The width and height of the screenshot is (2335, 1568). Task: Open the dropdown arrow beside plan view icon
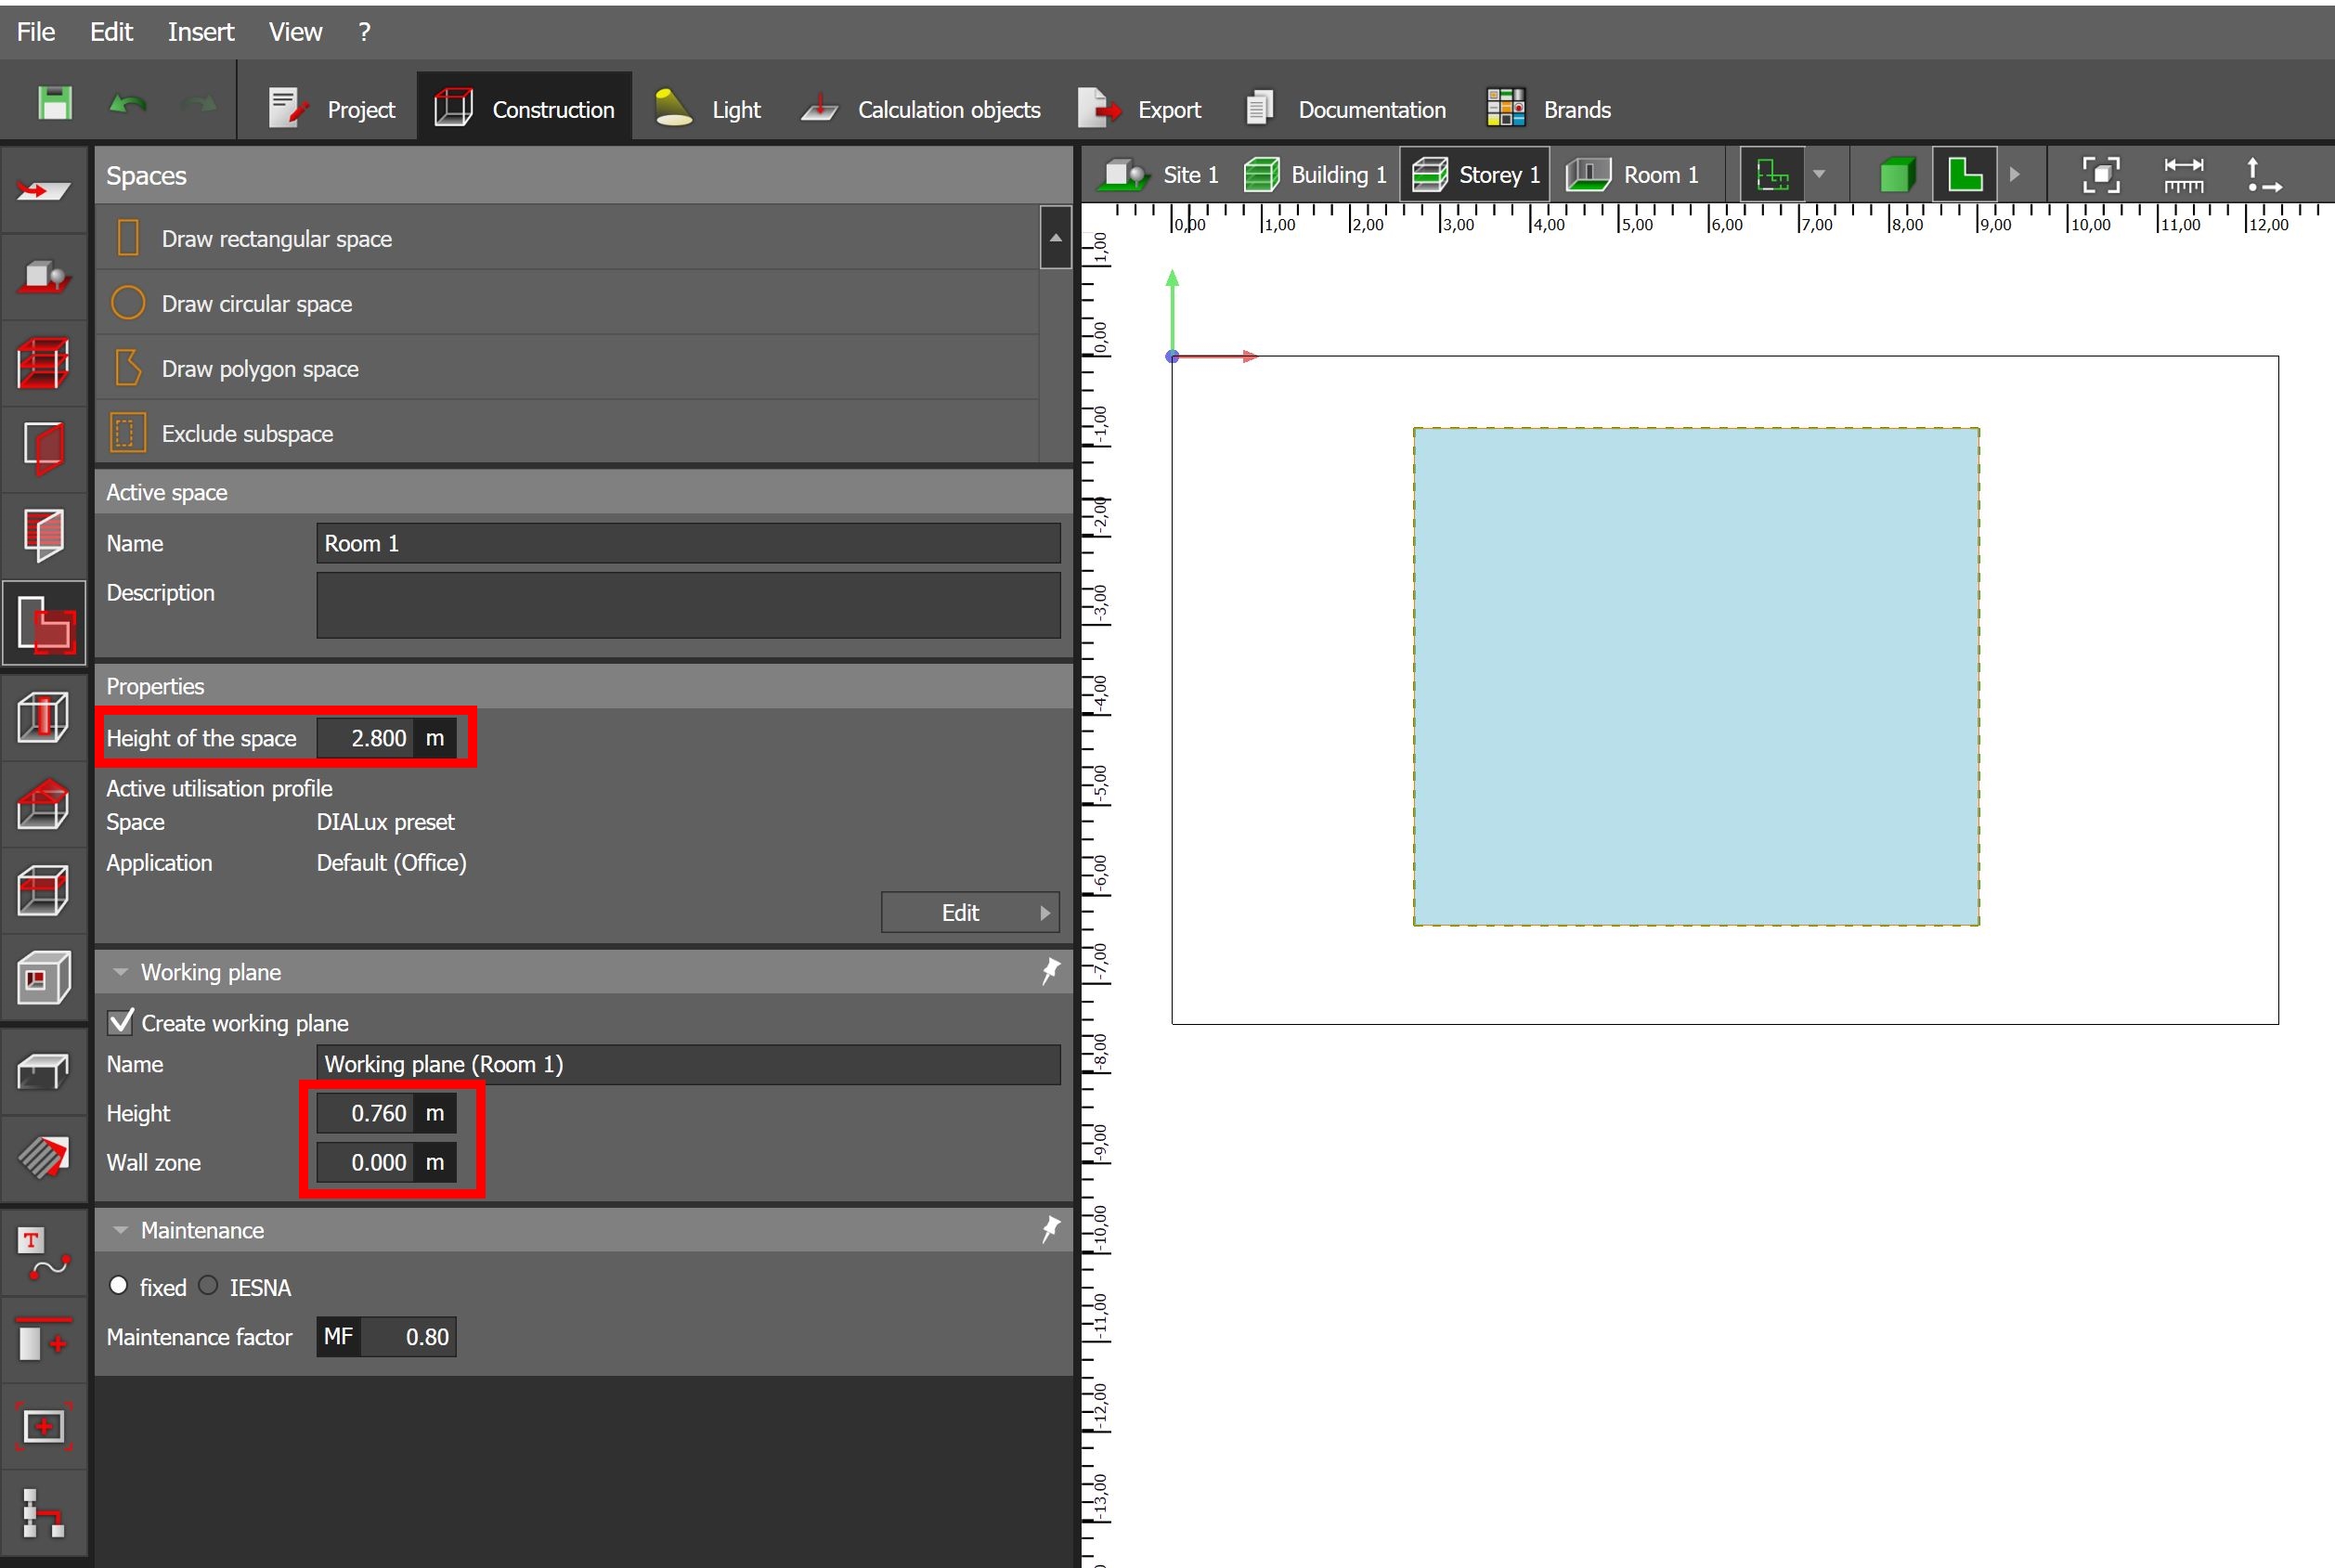click(1819, 175)
